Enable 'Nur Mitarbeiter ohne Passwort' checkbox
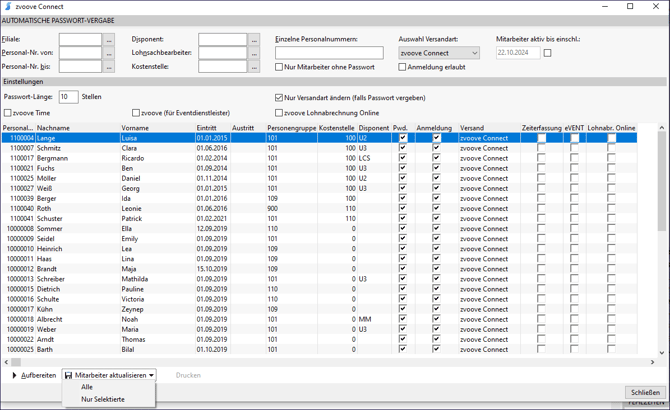The width and height of the screenshot is (670, 410). (x=279, y=67)
